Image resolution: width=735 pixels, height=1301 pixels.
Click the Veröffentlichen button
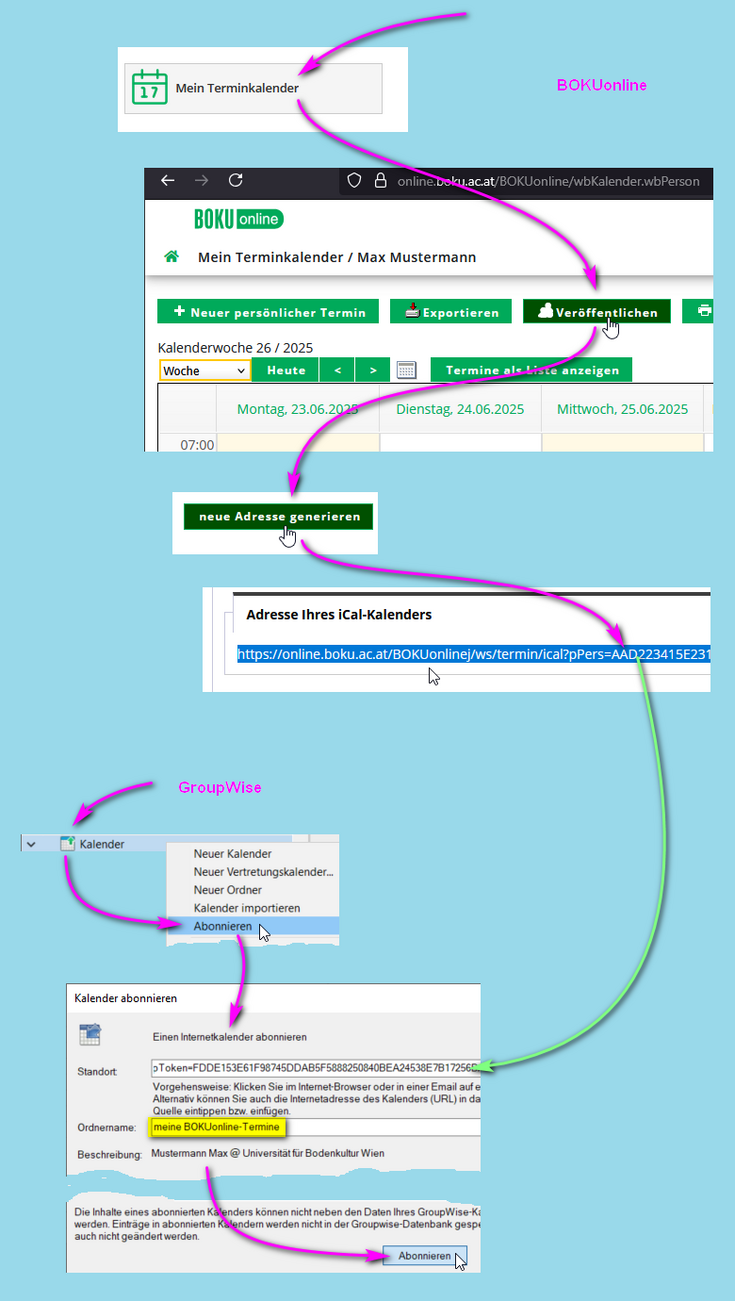(x=596, y=312)
